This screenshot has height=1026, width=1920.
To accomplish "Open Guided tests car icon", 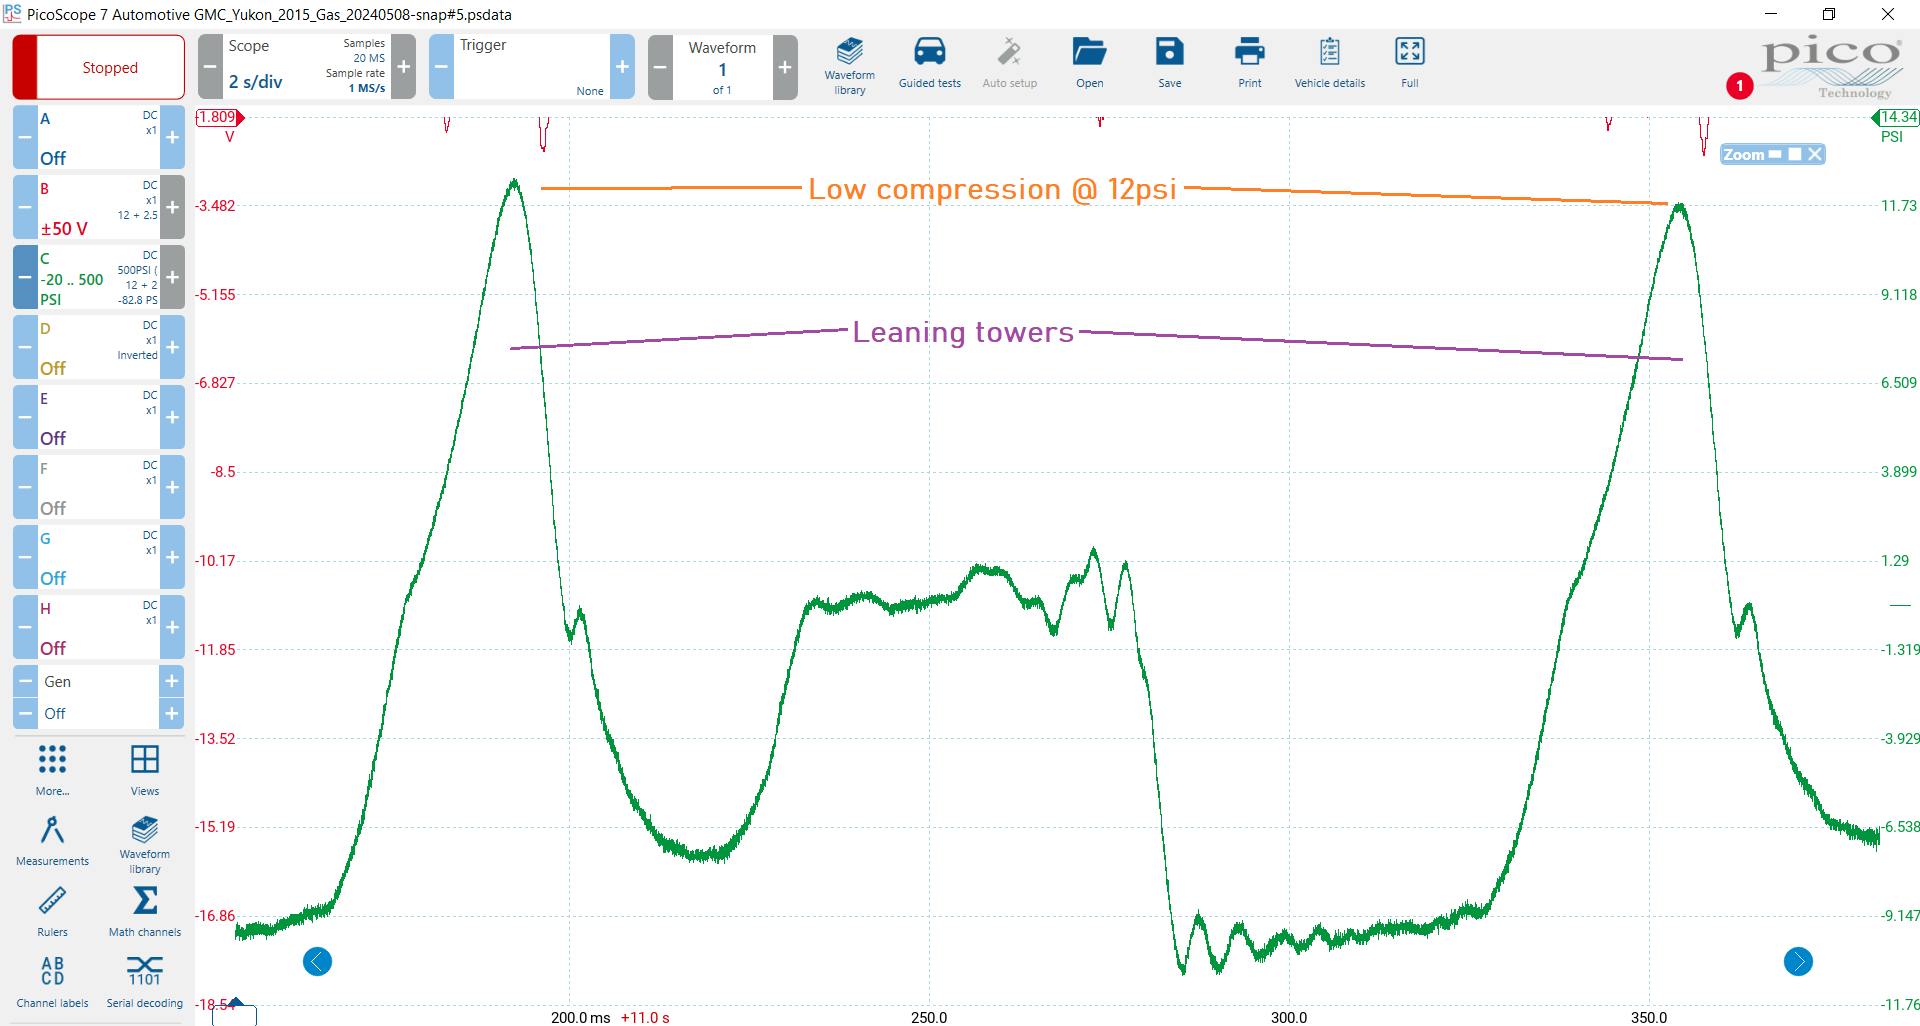I will pyautogui.click(x=929, y=64).
